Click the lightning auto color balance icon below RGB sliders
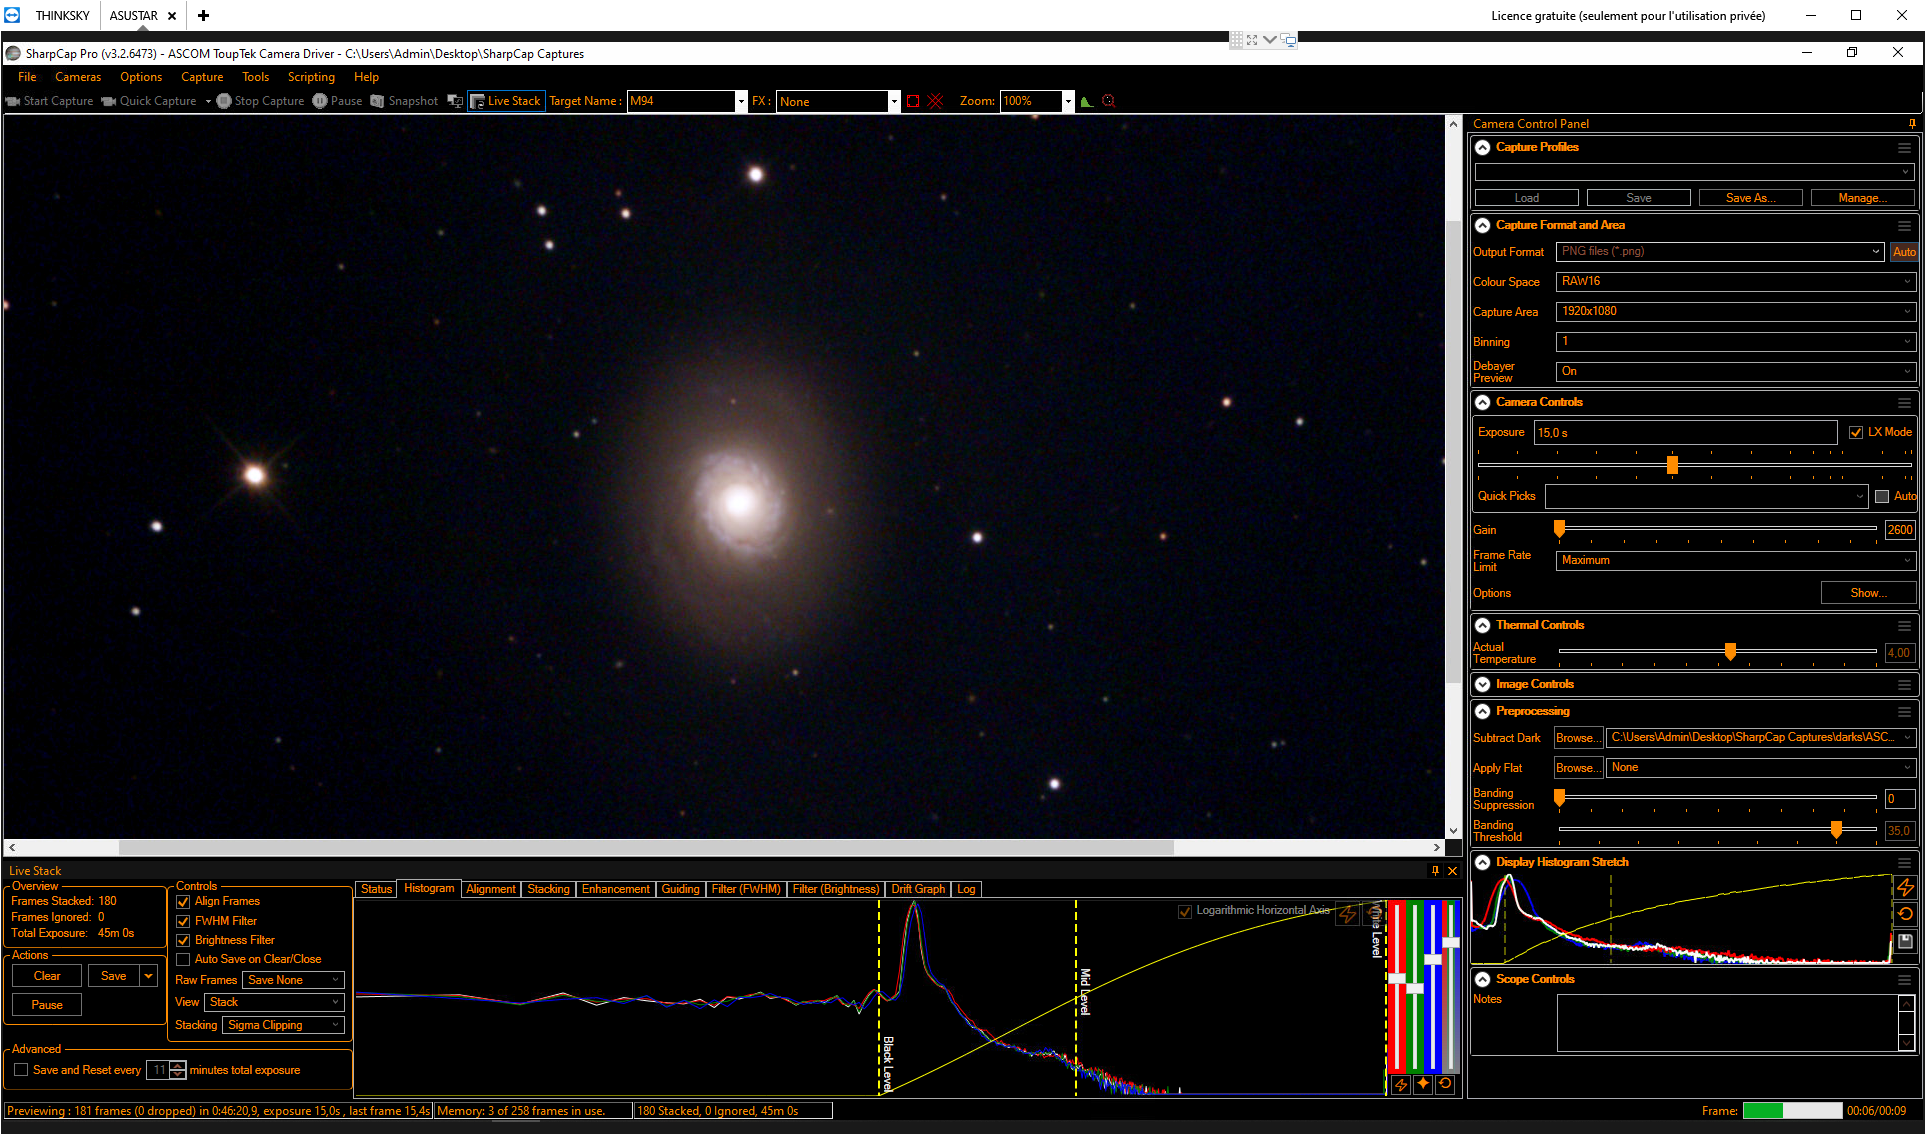Viewport: 1926px width, 1135px height. pyautogui.click(x=1400, y=1084)
